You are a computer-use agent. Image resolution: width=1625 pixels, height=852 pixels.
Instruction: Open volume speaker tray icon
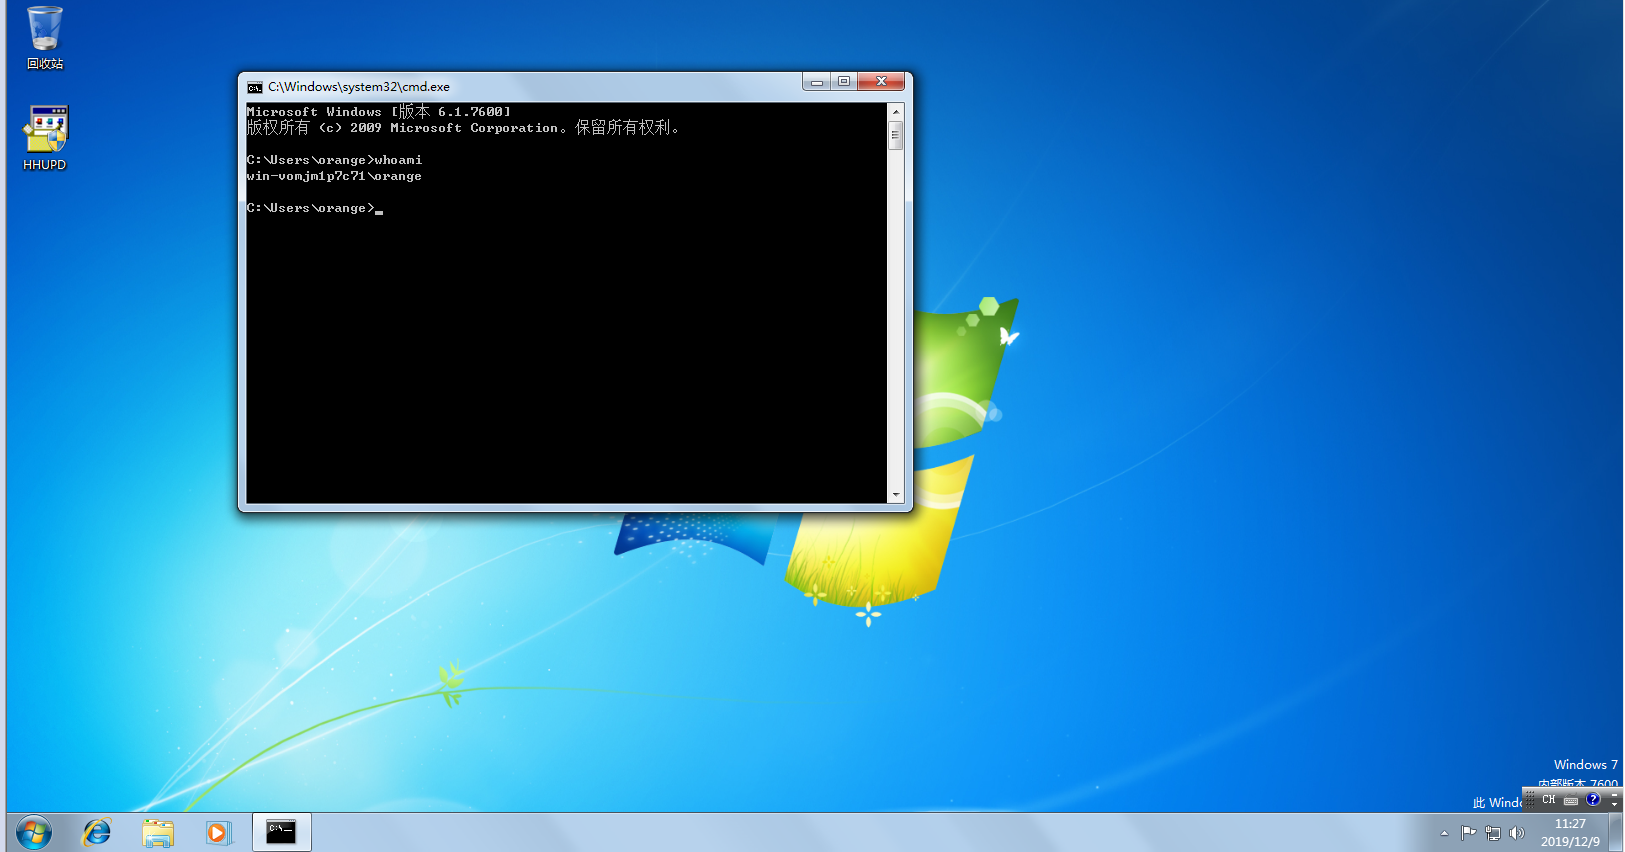click(1517, 833)
